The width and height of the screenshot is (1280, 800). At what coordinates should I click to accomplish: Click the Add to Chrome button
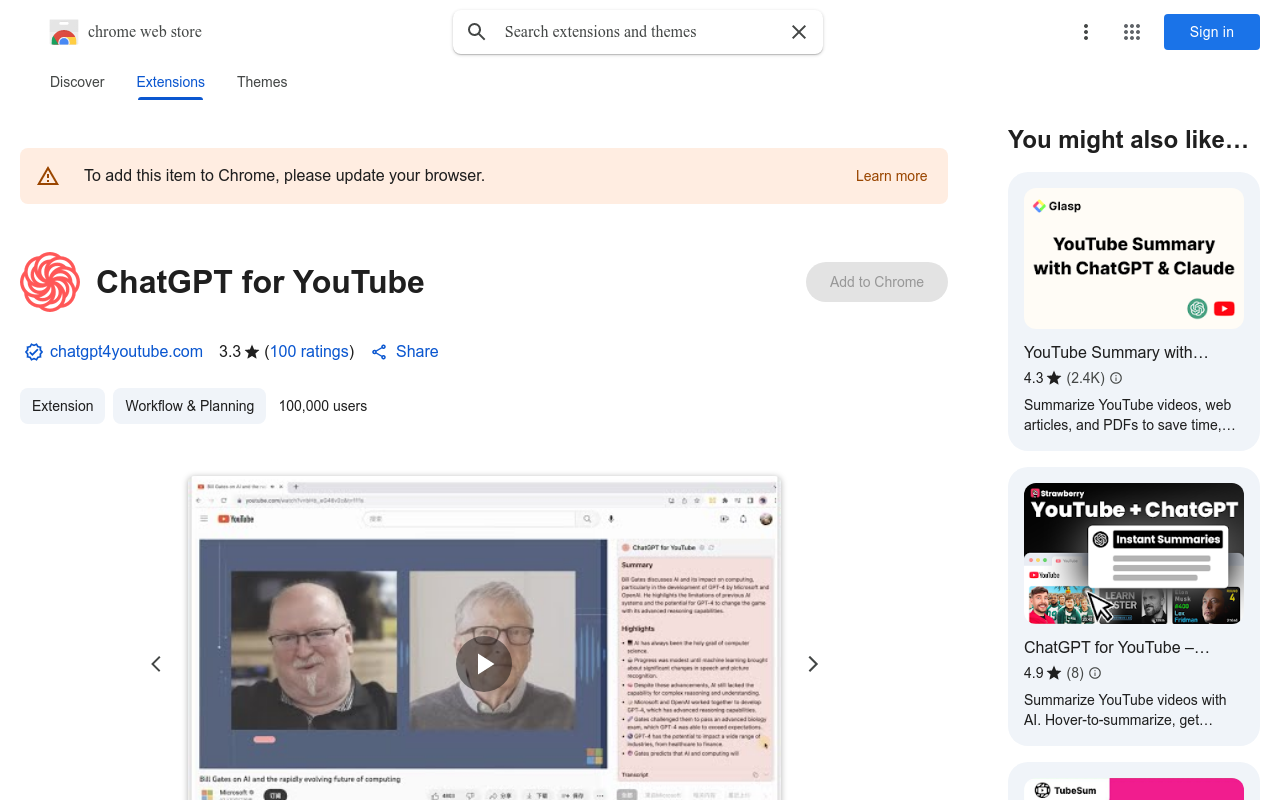[877, 282]
